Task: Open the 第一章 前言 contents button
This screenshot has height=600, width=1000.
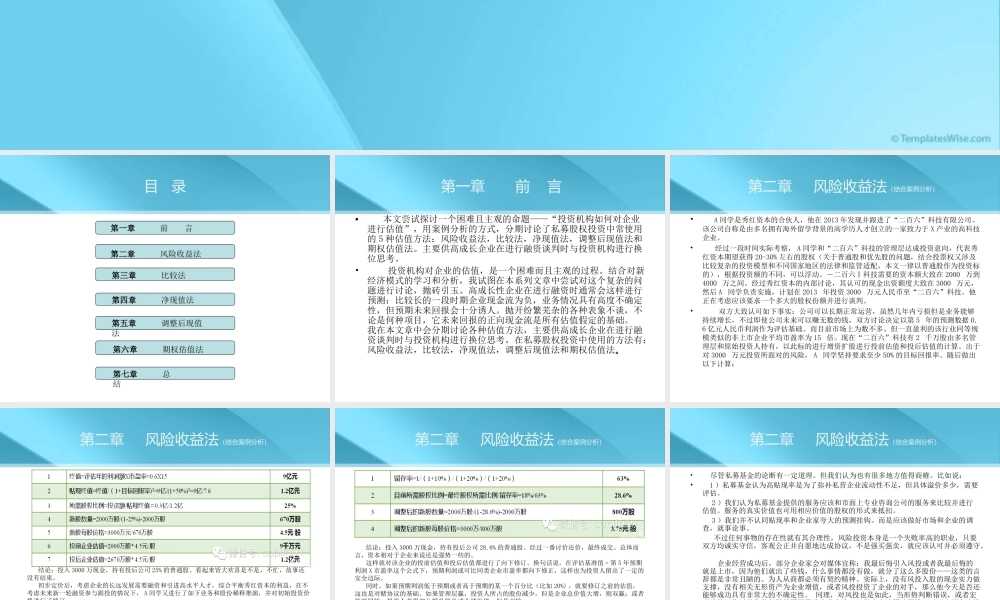Action: point(165,228)
